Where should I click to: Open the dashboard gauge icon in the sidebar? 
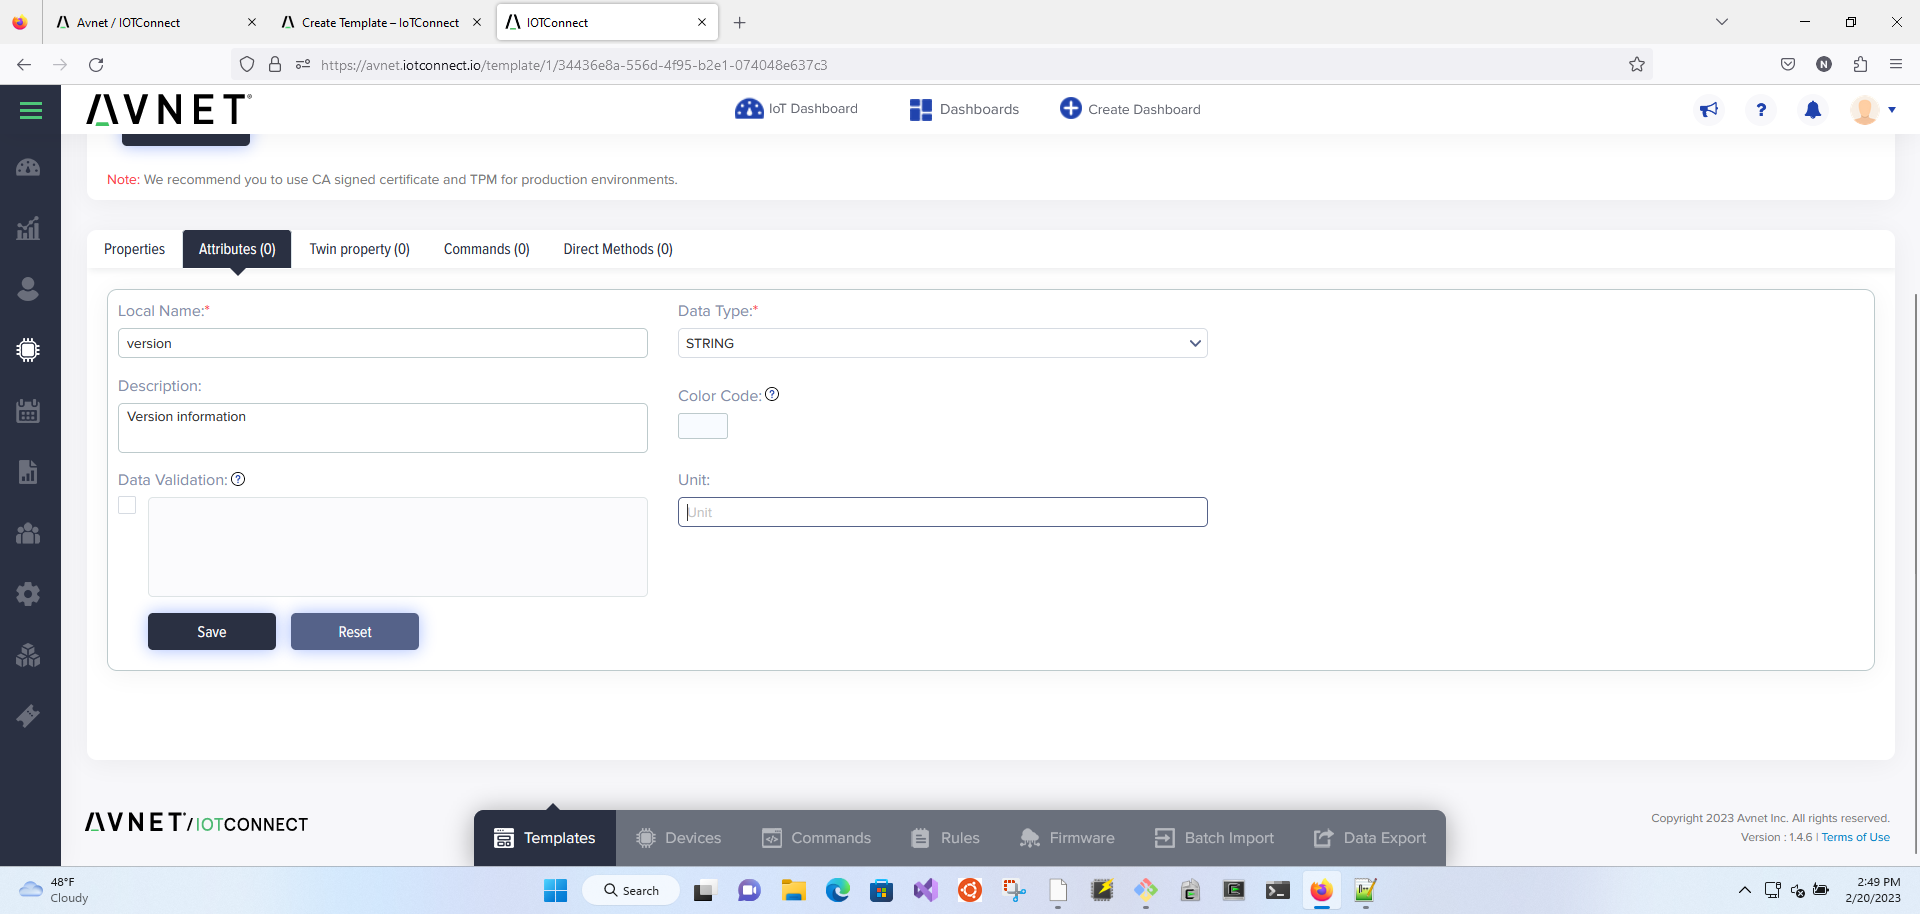tap(28, 167)
